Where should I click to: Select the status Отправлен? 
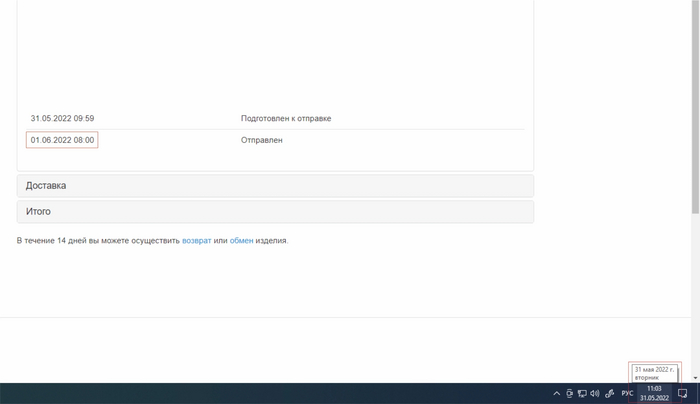click(x=262, y=140)
